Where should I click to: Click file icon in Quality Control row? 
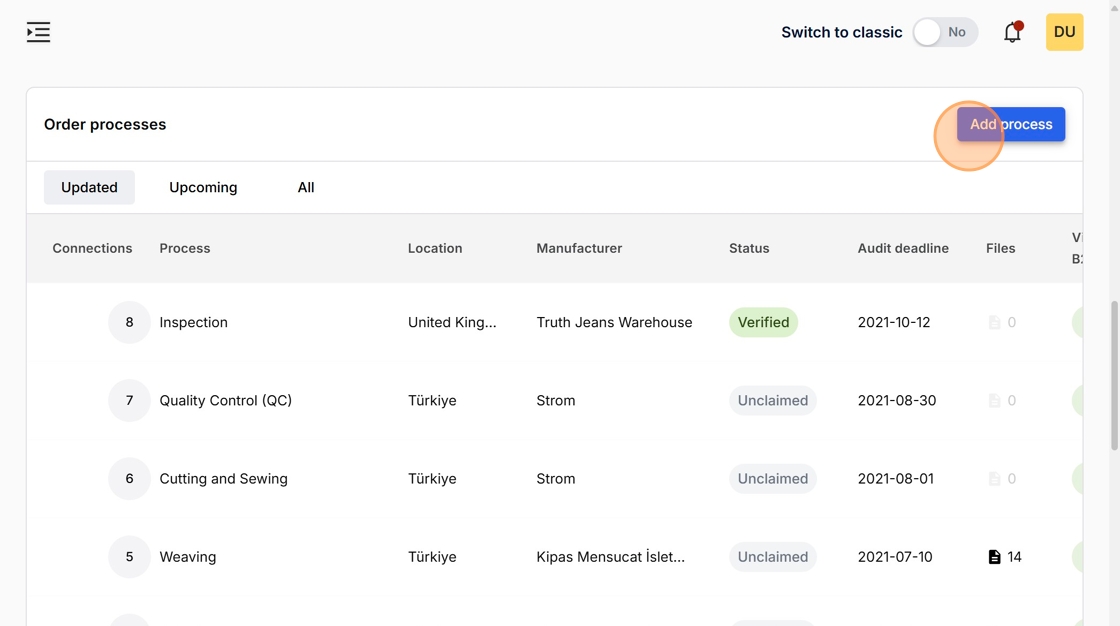tap(994, 401)
